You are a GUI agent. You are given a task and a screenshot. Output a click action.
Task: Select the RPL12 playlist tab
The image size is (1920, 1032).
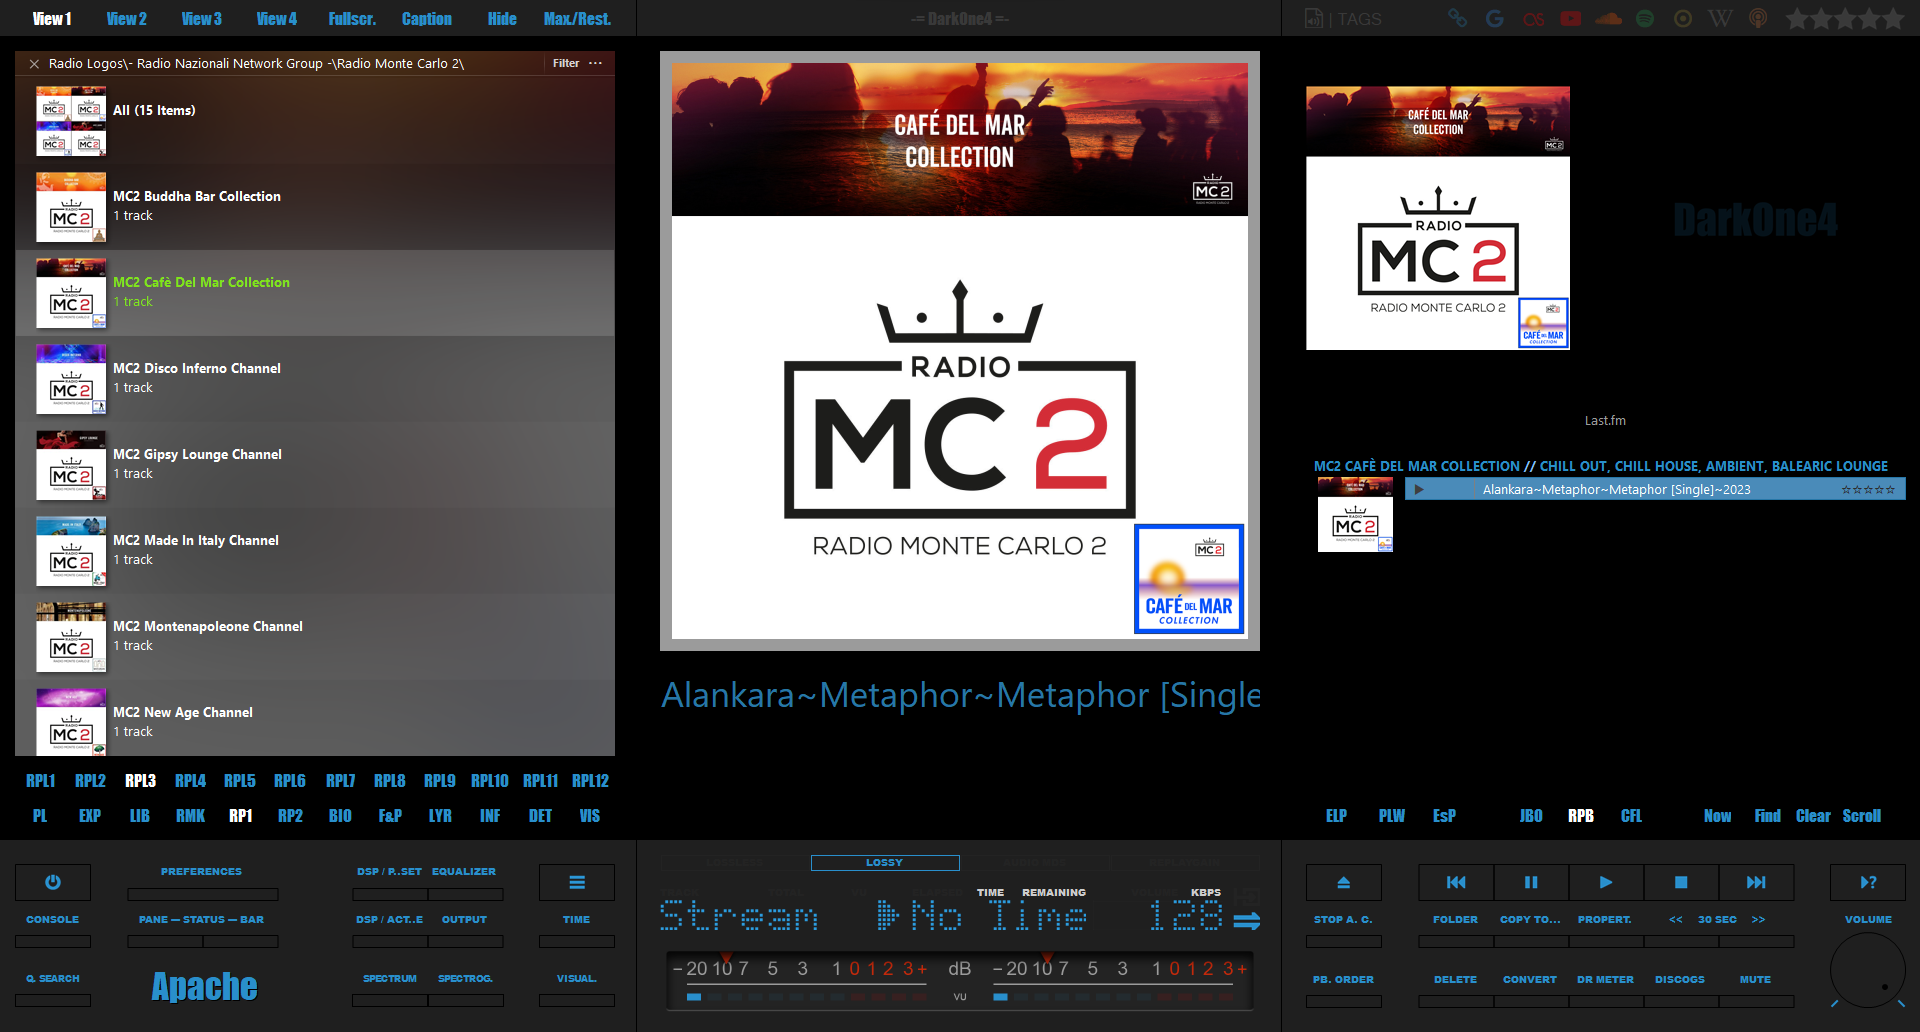[590, 780]
